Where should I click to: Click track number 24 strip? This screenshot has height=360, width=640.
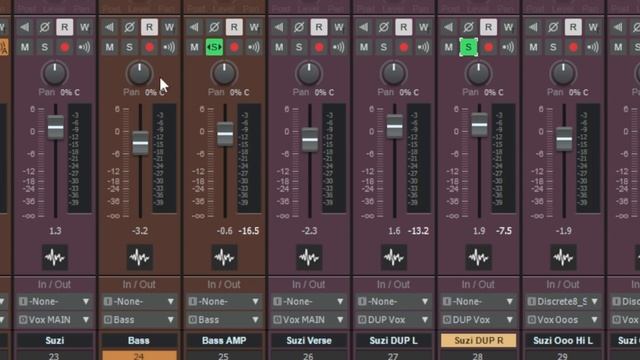pyautogui.click(x=139, y=356)
